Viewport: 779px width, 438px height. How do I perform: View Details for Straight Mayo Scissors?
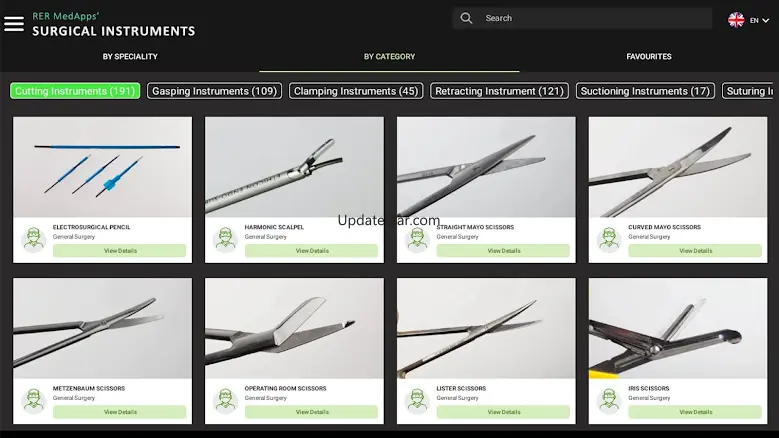click(503, 251)
